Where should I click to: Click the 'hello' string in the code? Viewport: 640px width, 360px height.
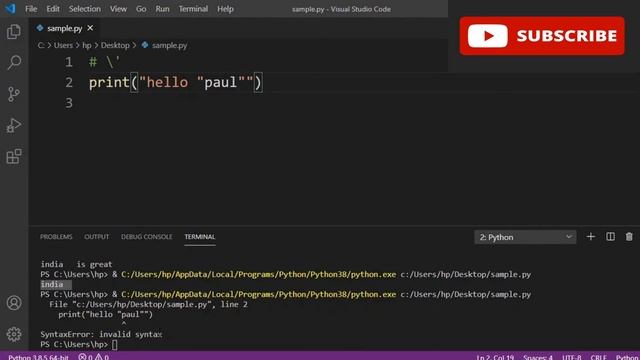tap(167, 82)
